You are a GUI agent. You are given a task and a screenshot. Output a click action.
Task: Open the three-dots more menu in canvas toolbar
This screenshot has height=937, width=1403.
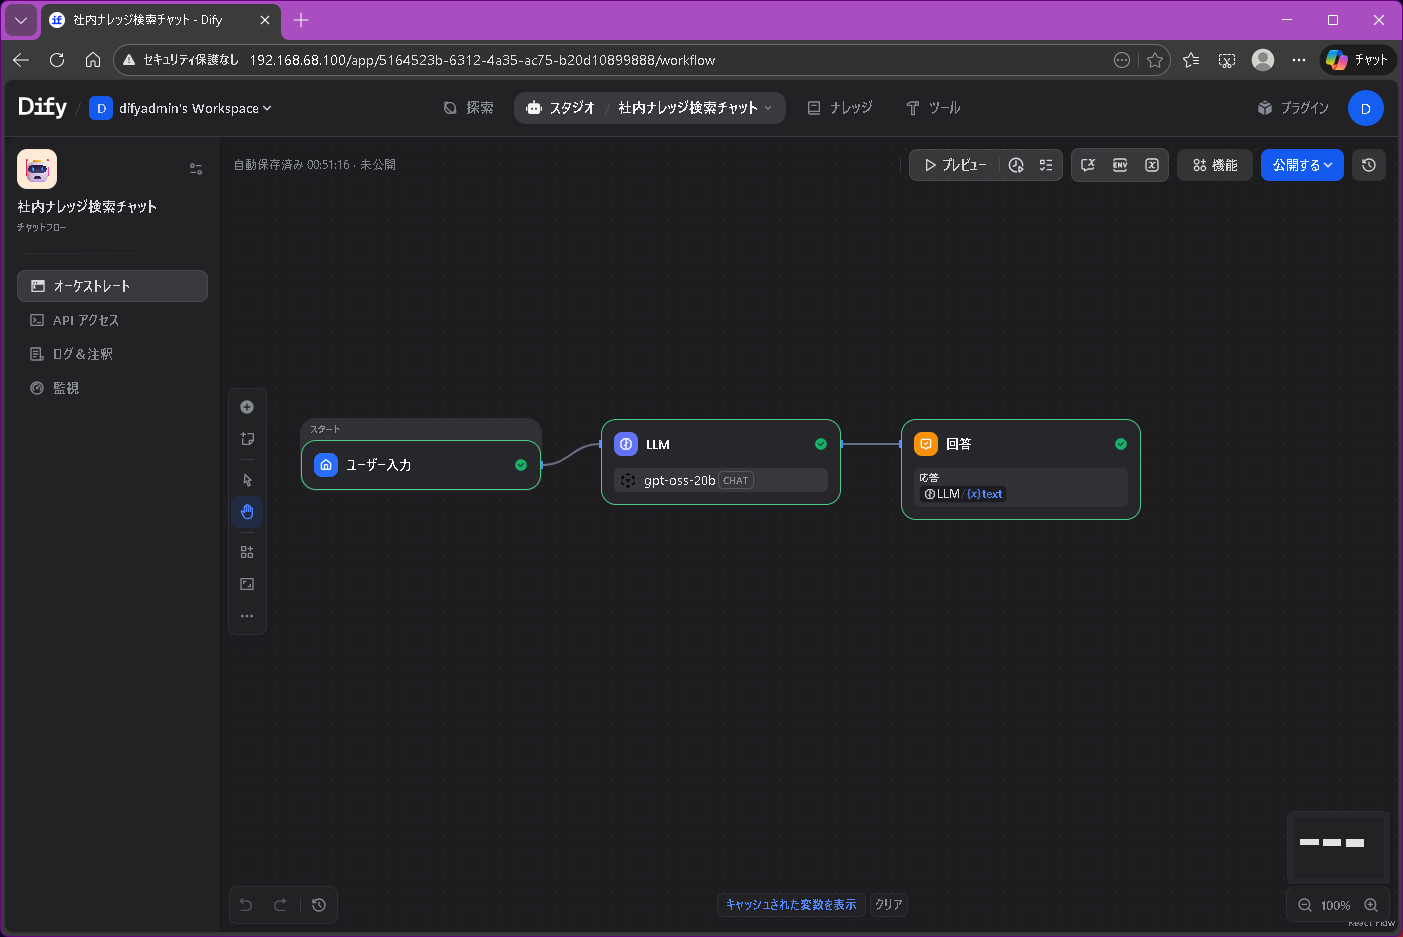[247, 616]
